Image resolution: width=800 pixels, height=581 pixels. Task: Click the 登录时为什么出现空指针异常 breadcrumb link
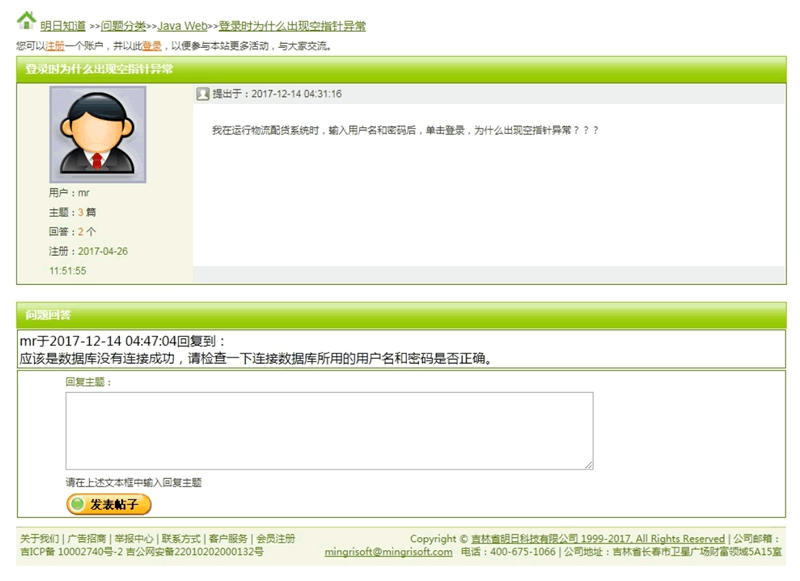click(292, 26)
